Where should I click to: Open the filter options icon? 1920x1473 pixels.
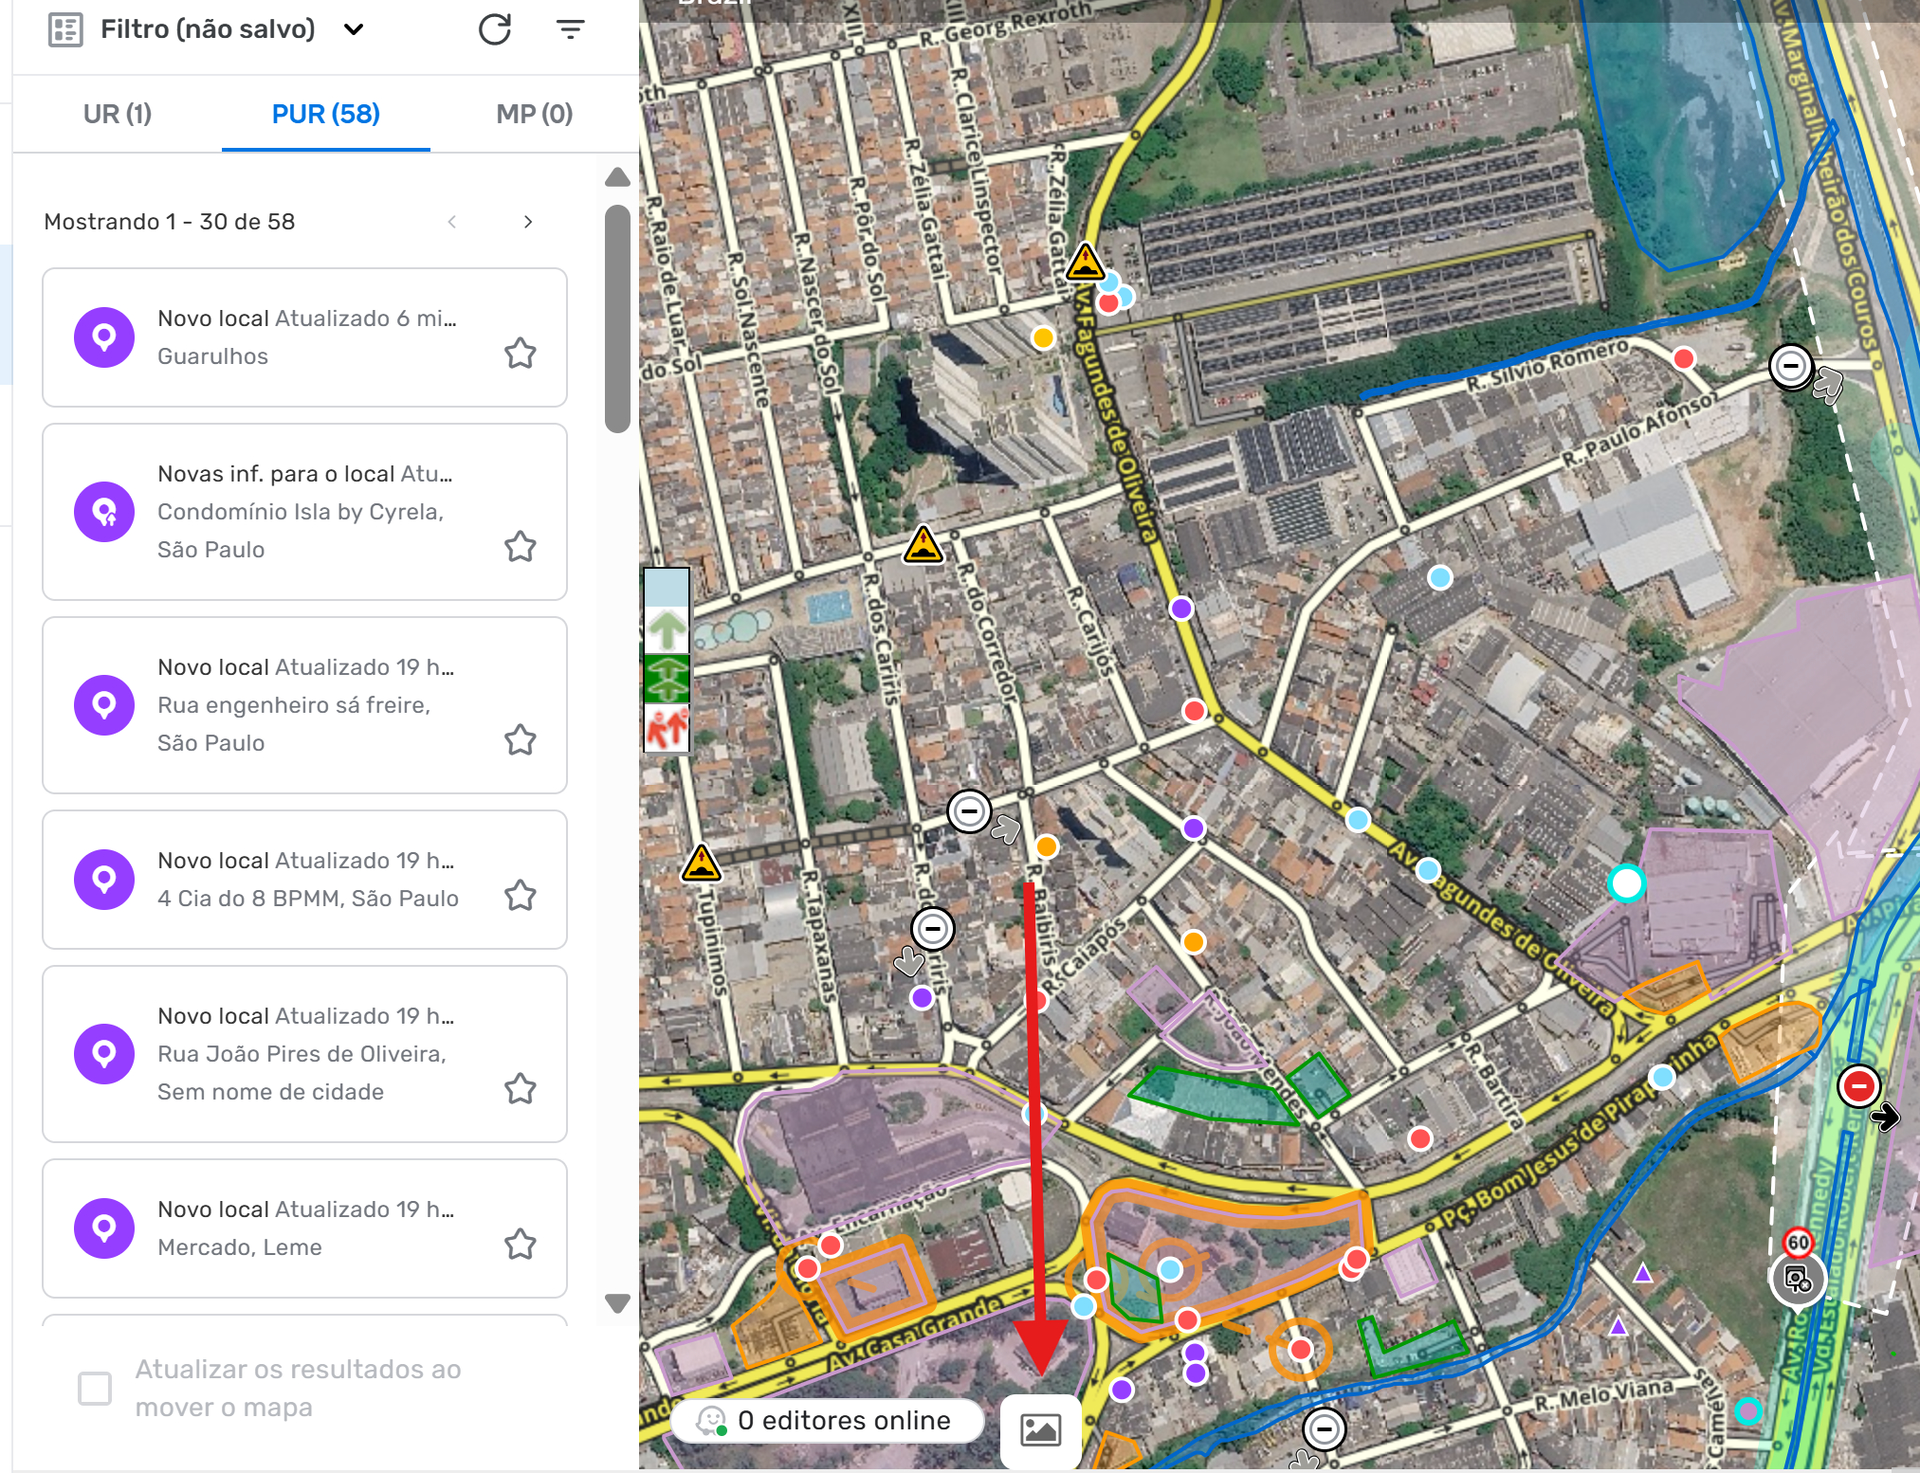[x=570, y=29]
